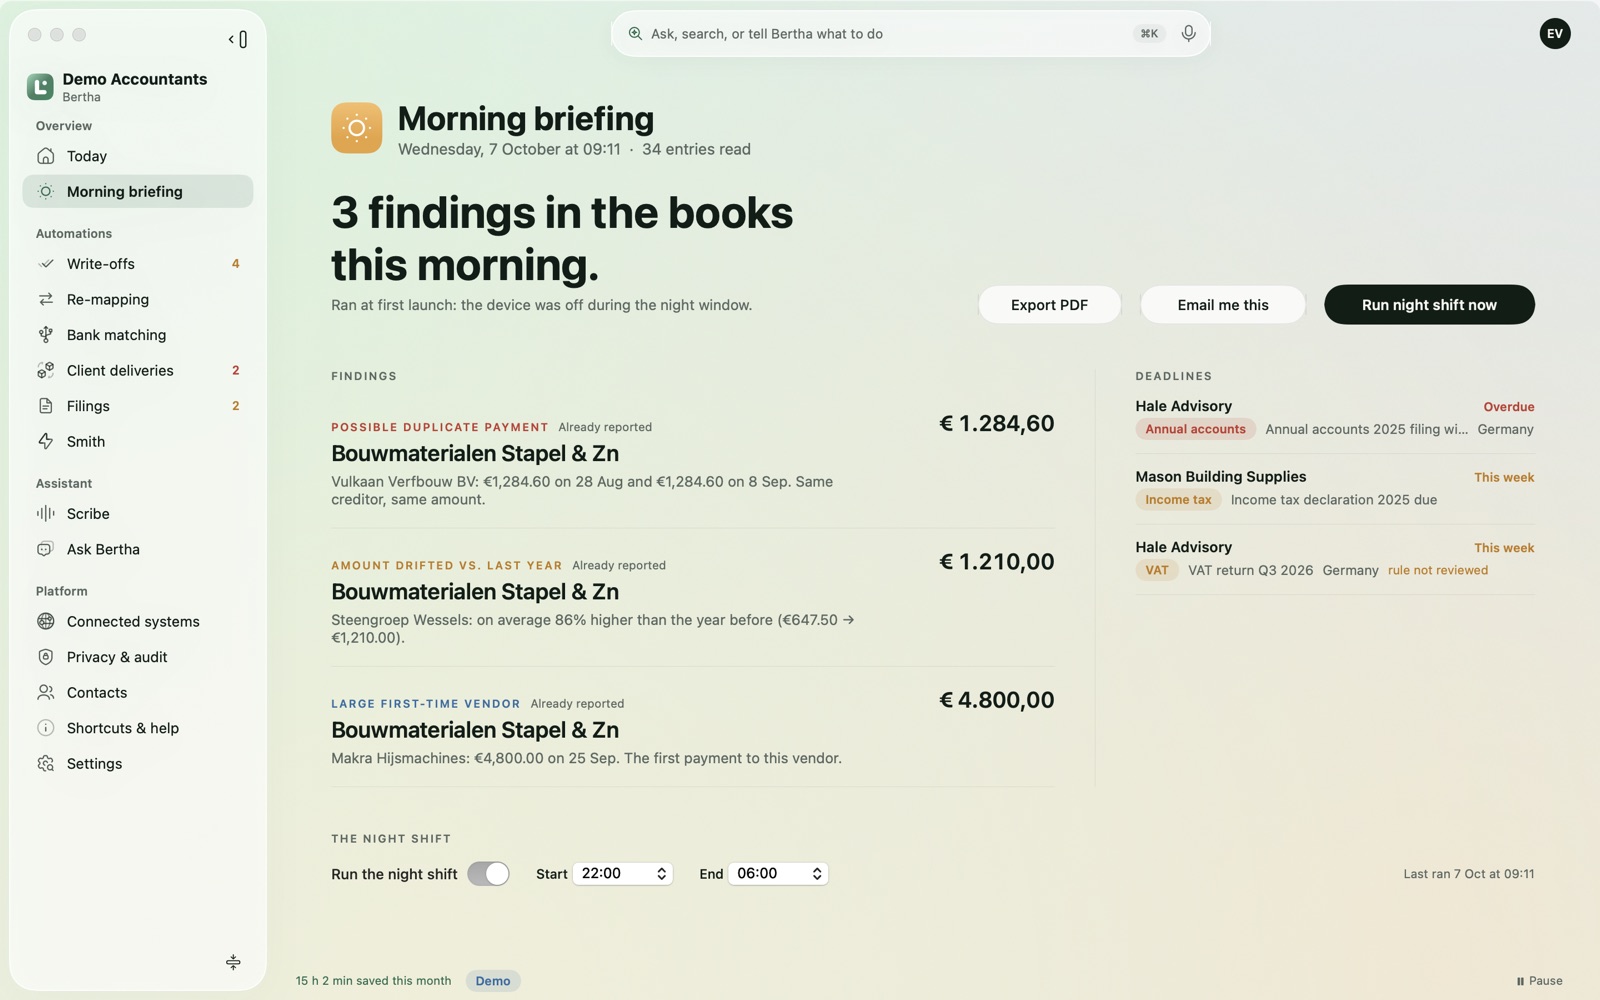Click the Ask Bertha chat icon
1600x1000 pixels.
coord(46,549)
